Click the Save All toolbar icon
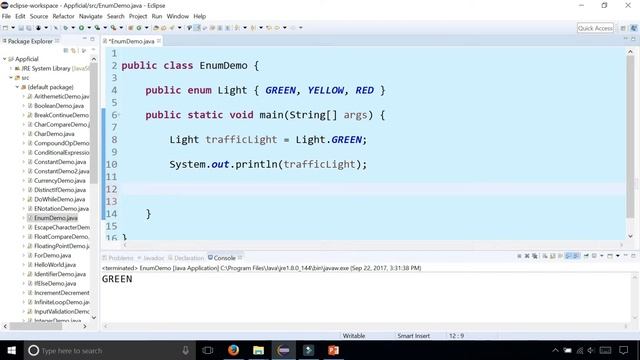This screenshot has height=360, width=640. pyautogui.click(x=29, y=28)
